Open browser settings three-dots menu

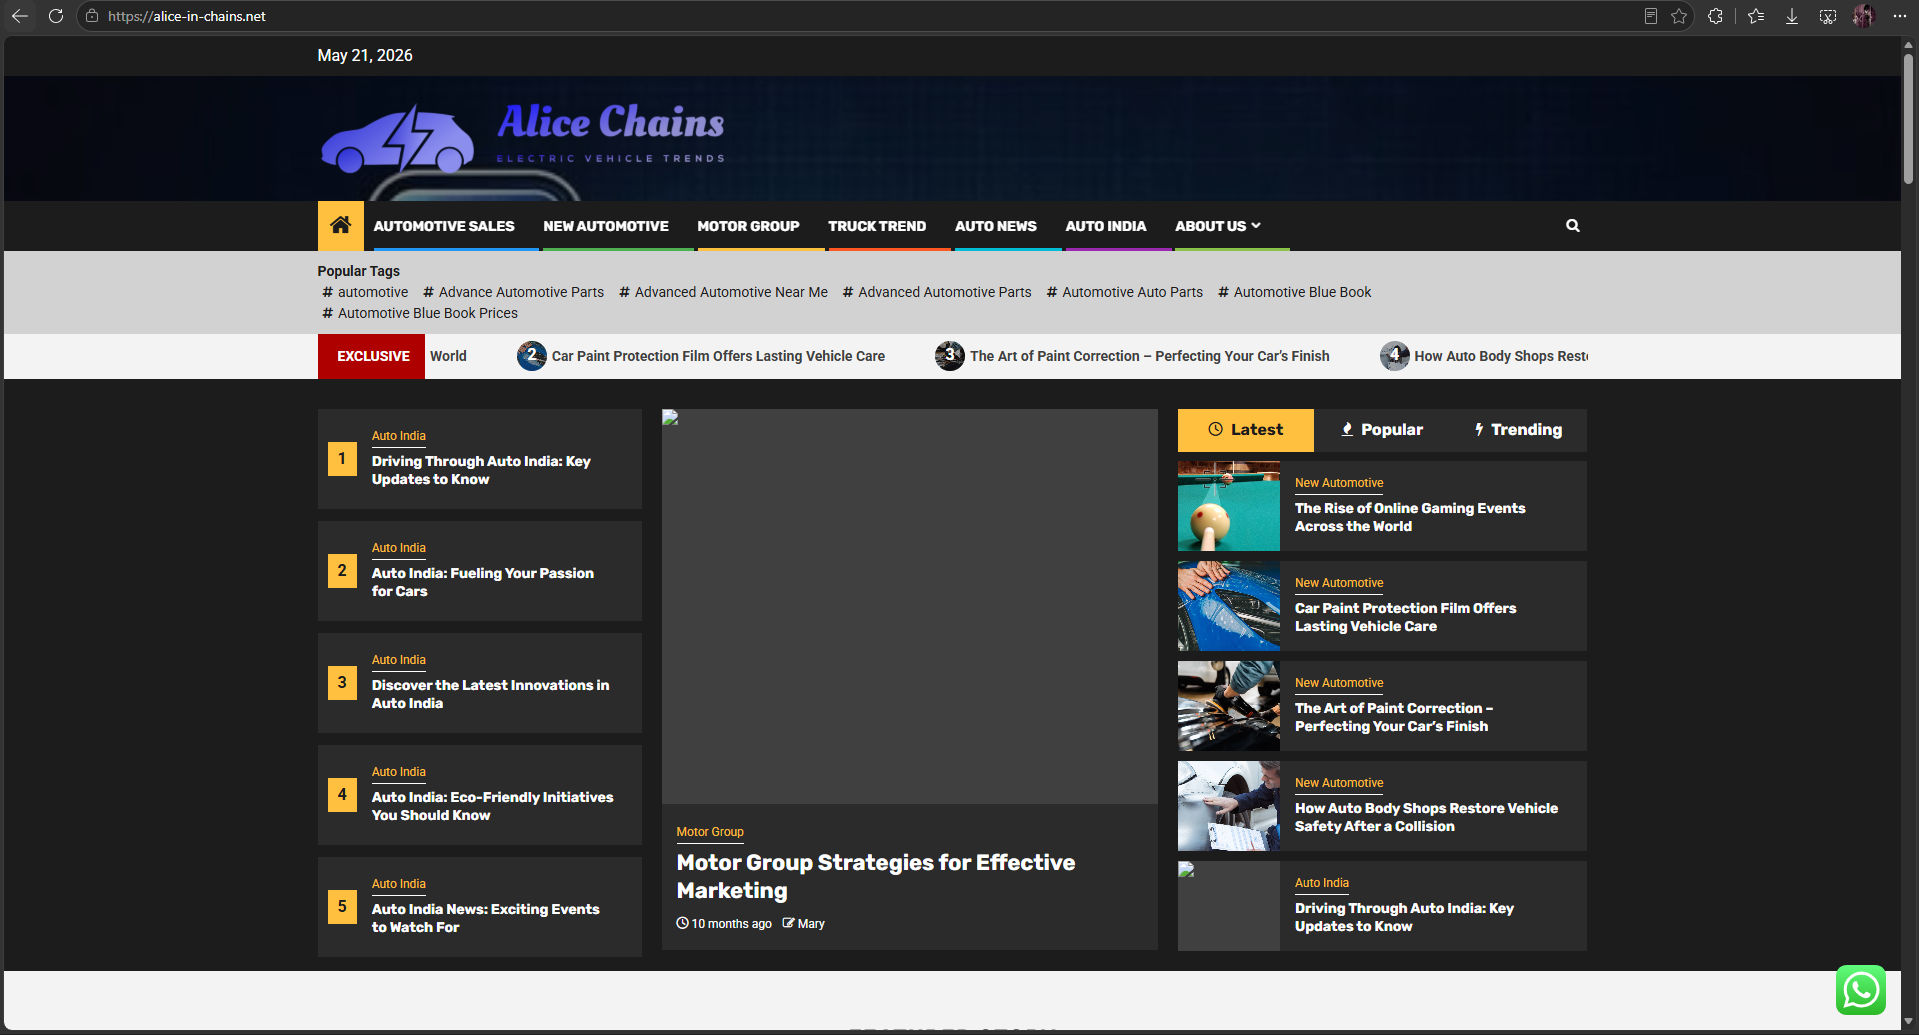point(1899,16)
